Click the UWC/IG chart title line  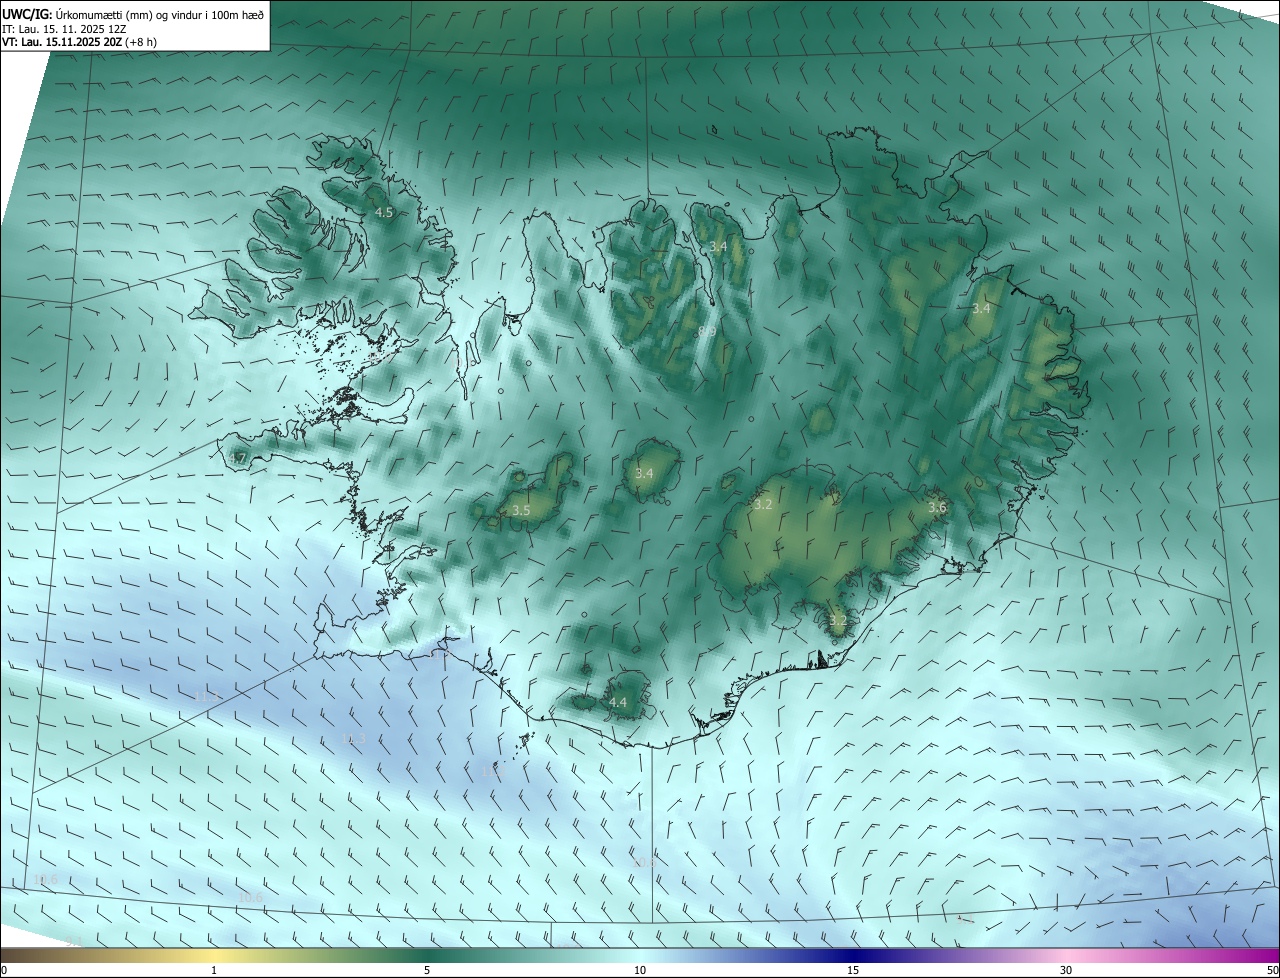[133, 14]
